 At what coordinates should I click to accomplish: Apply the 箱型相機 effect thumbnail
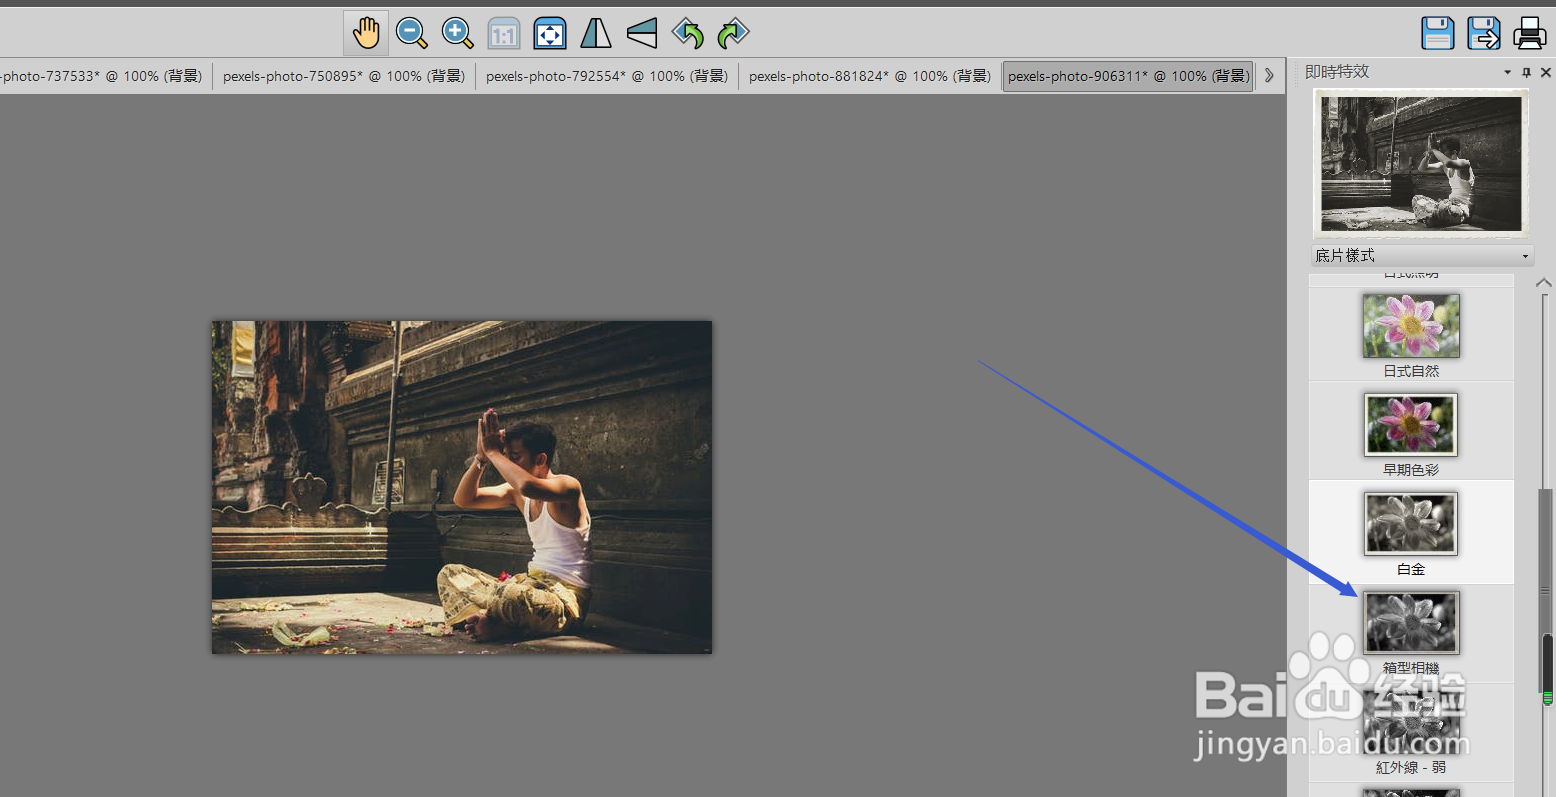(1411, 622)
